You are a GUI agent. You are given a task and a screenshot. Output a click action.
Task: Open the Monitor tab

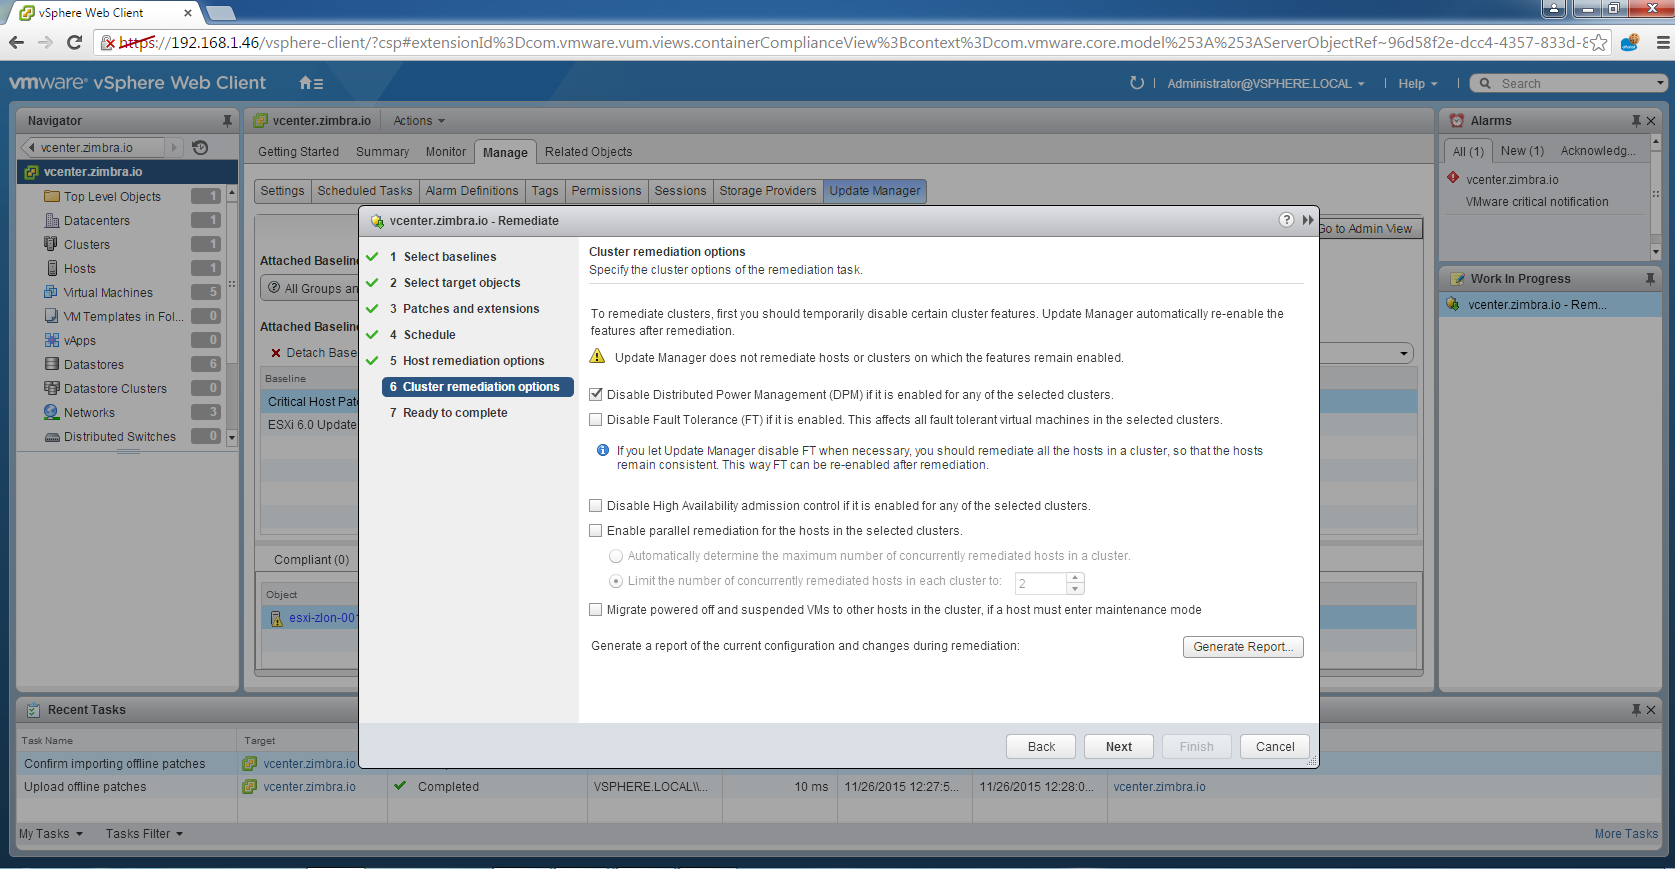click(446, 152)
